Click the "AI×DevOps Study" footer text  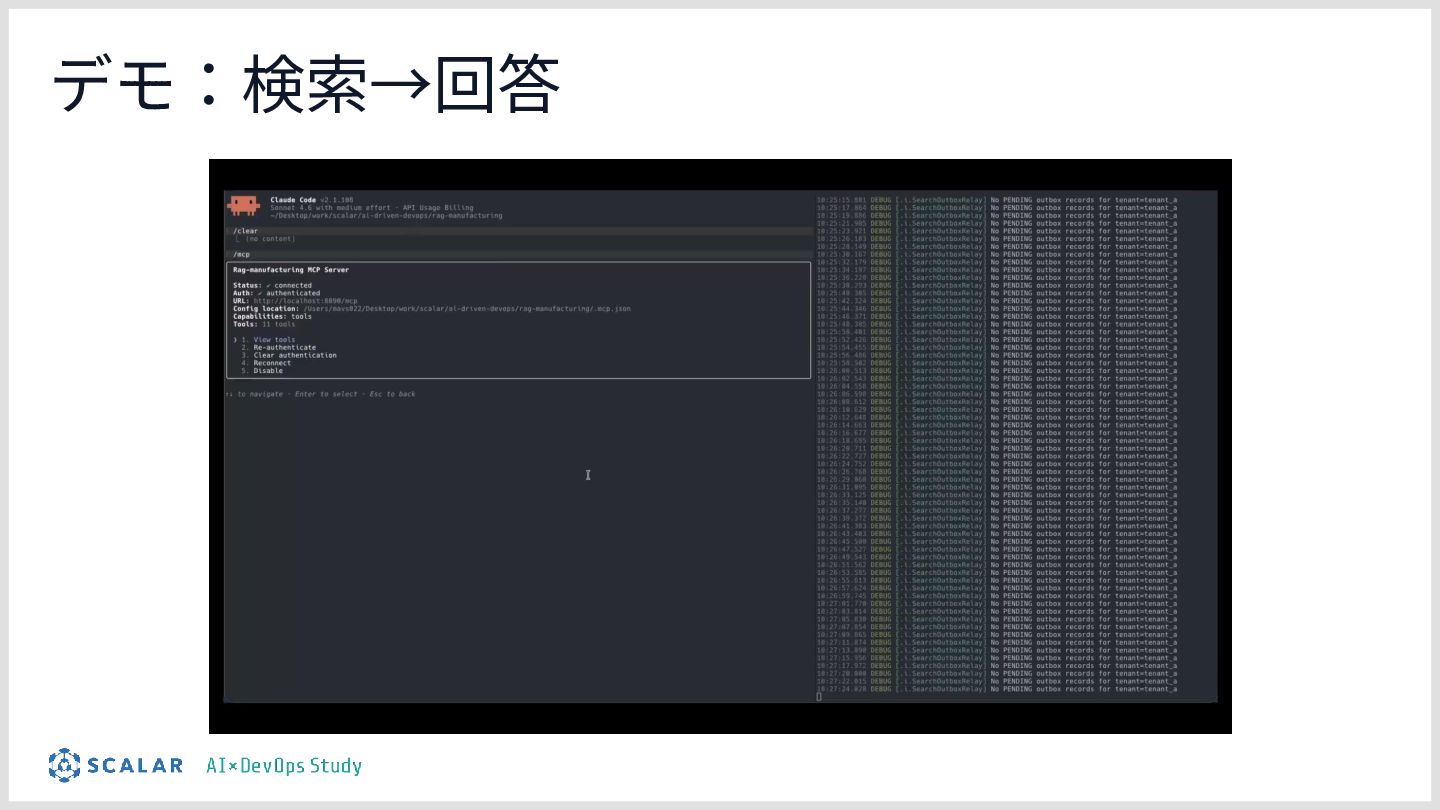tap(284, 766)
